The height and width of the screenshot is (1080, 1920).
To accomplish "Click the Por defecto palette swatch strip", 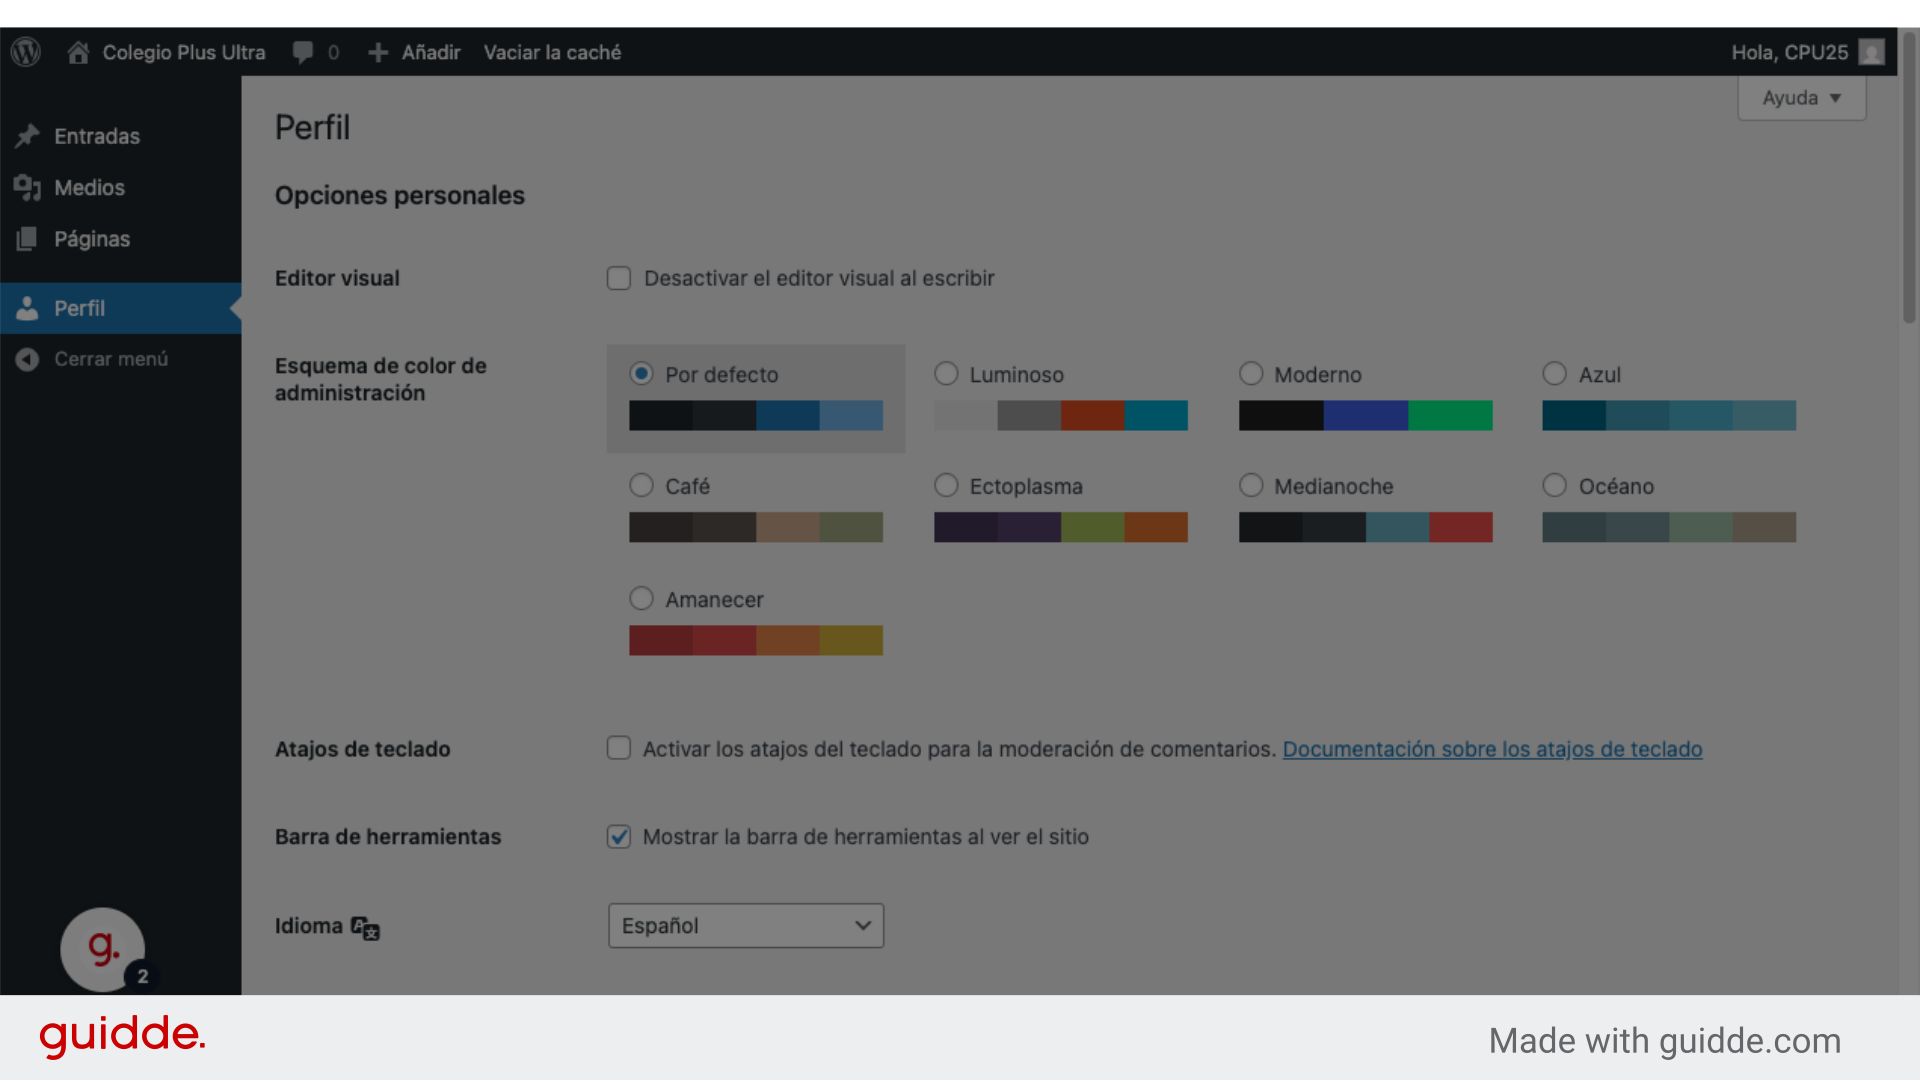I will pos(756,415).
